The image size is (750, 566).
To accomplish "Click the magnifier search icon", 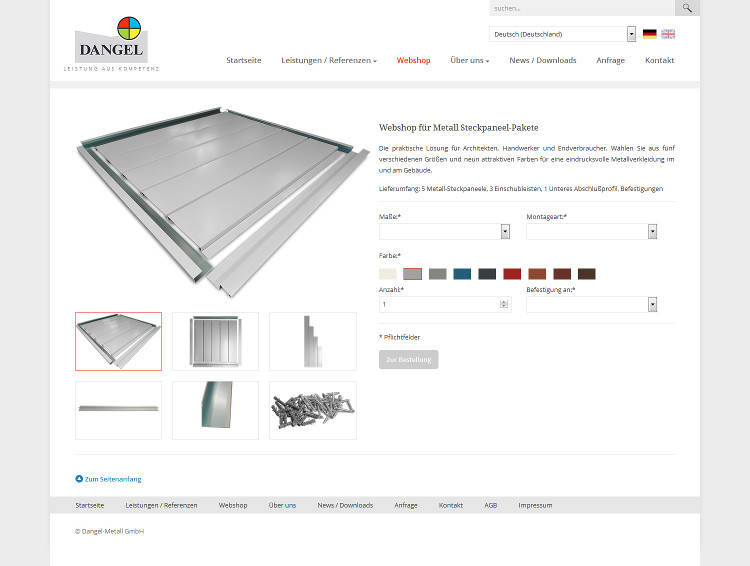I will (687, 8).
